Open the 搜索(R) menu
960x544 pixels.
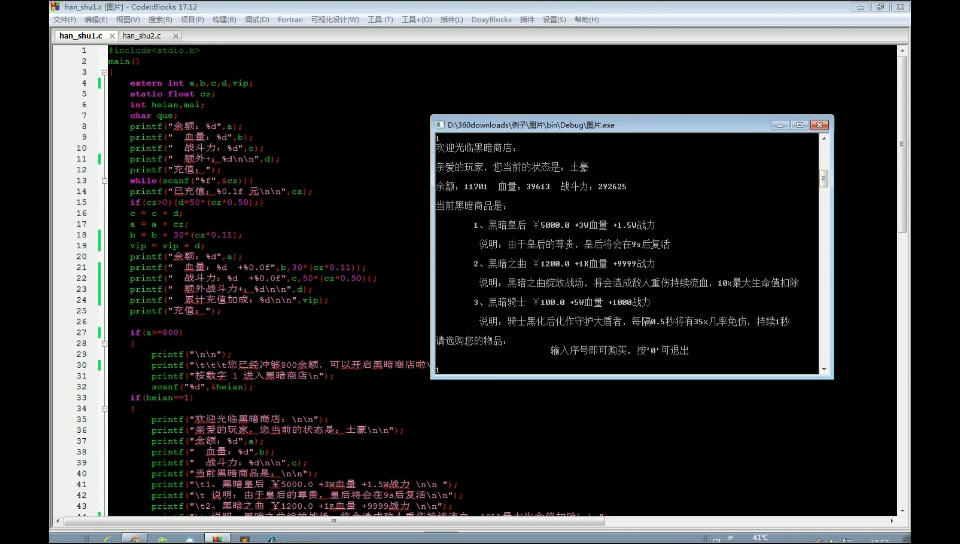point(160,20)
